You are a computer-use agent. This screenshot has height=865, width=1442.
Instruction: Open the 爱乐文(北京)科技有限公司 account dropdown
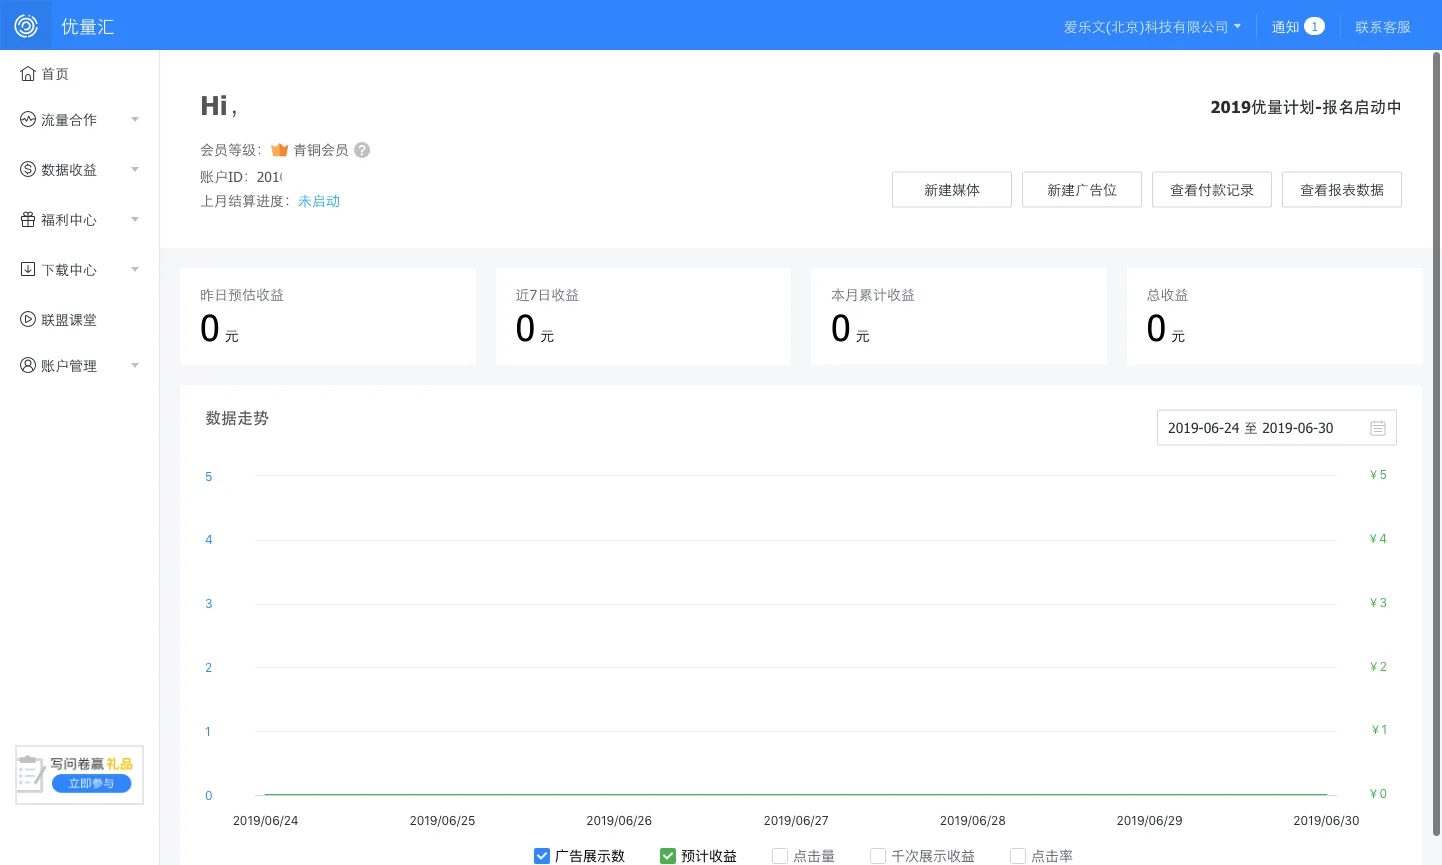(1152, 27)
